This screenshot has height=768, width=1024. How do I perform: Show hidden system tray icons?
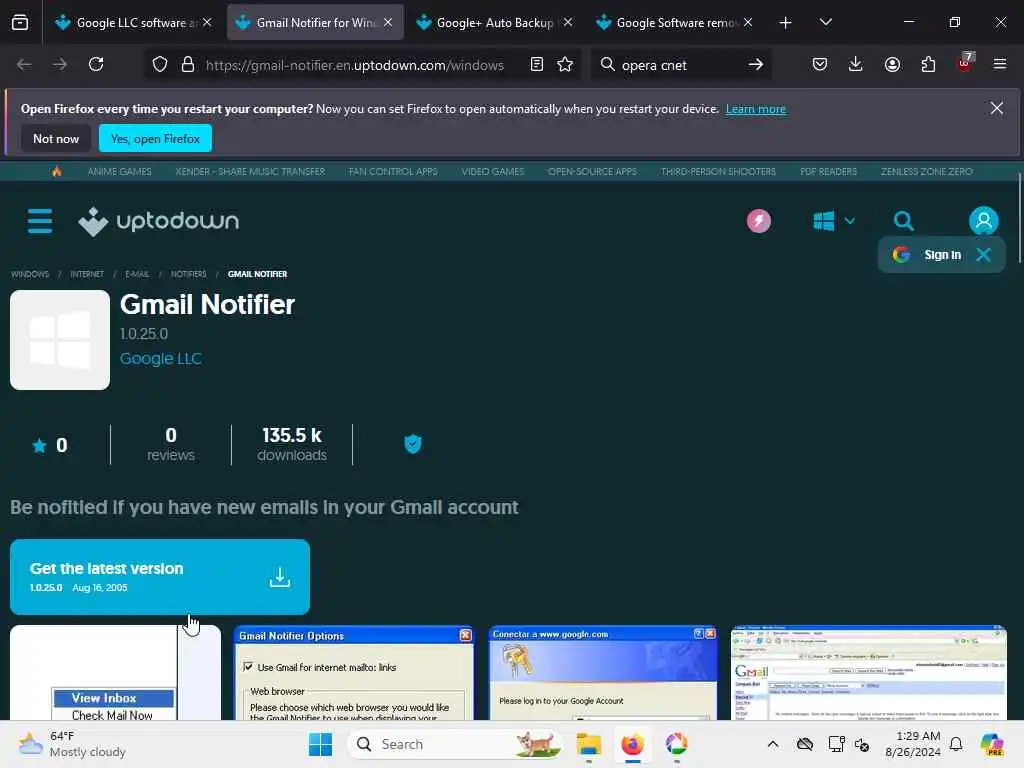(x=773, y=744)
